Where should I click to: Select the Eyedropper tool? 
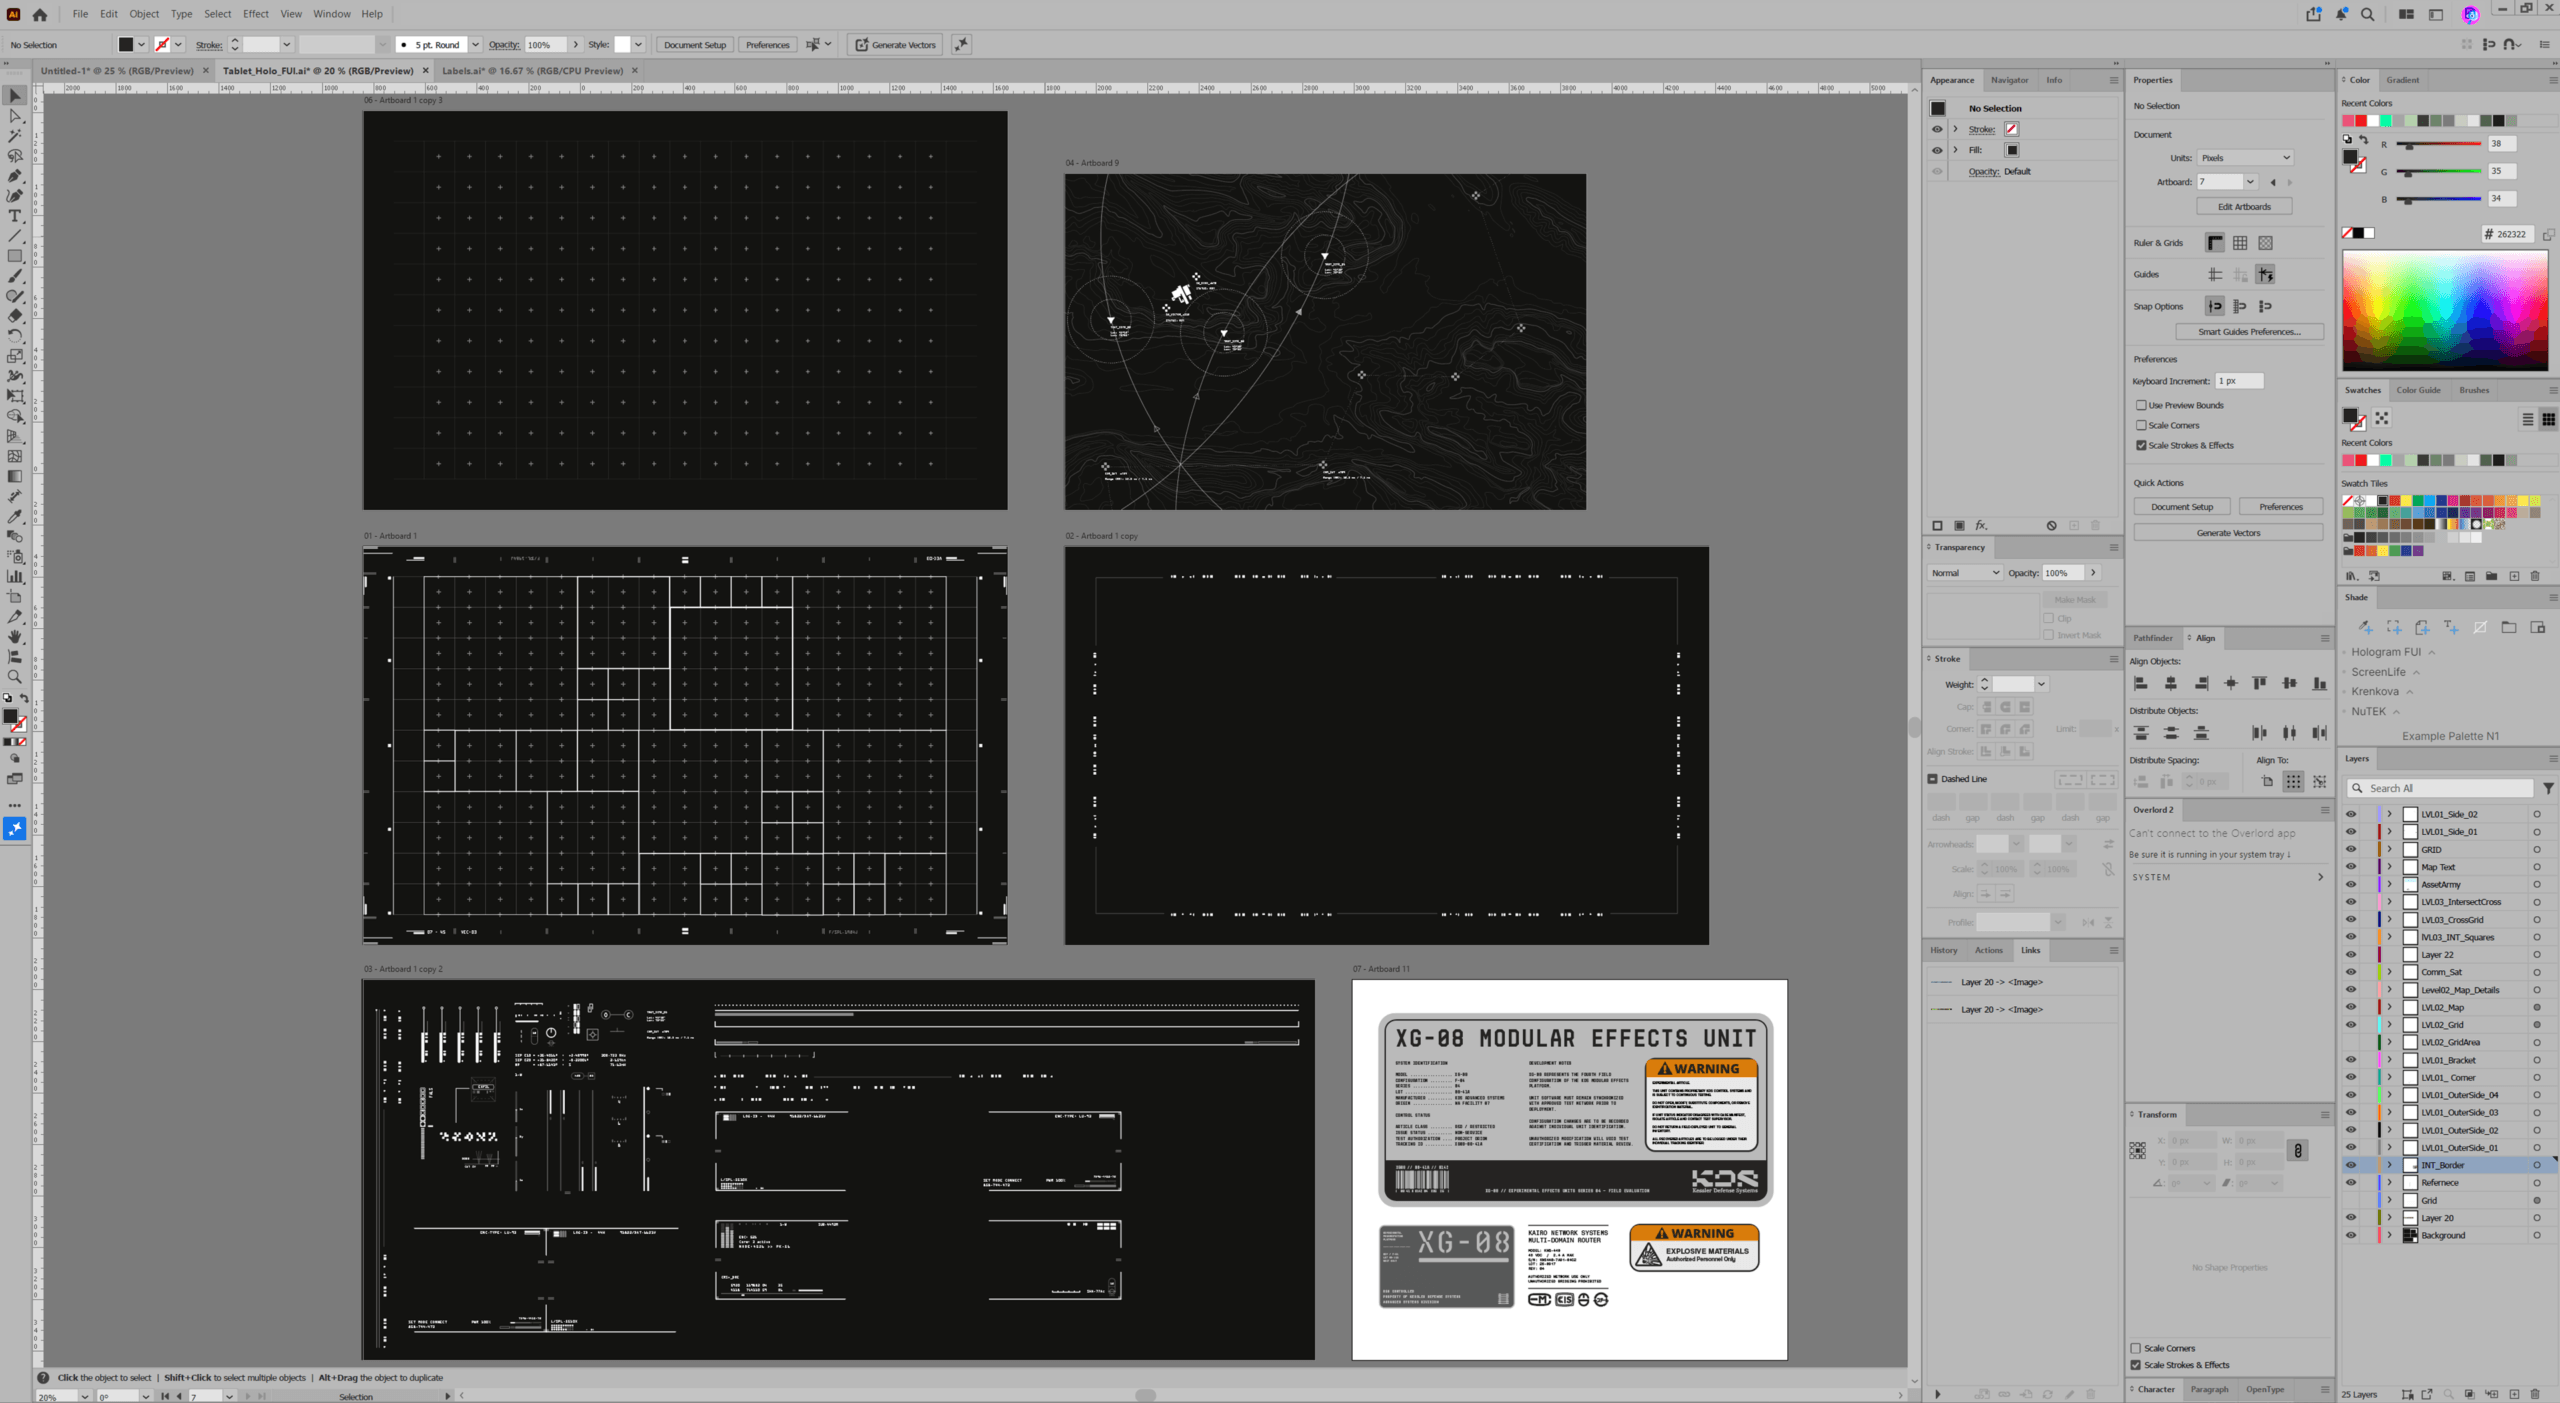tap(15, 516)
